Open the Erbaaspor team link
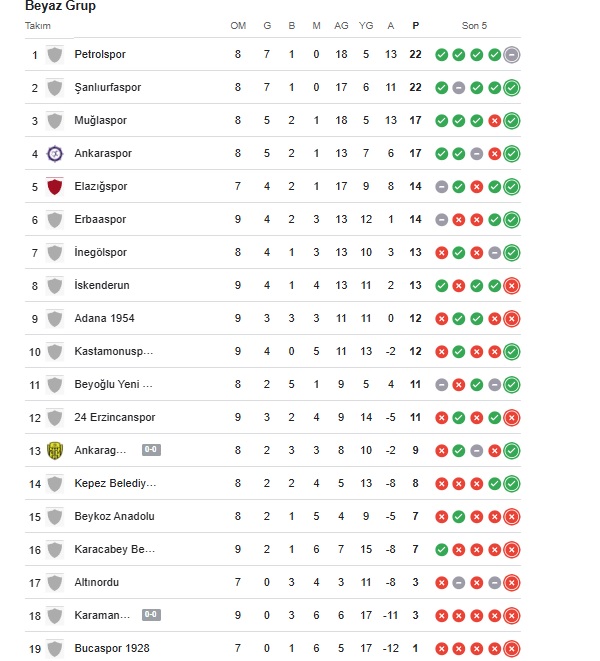This screenshot has height=661, width=600. pos(100,219)
